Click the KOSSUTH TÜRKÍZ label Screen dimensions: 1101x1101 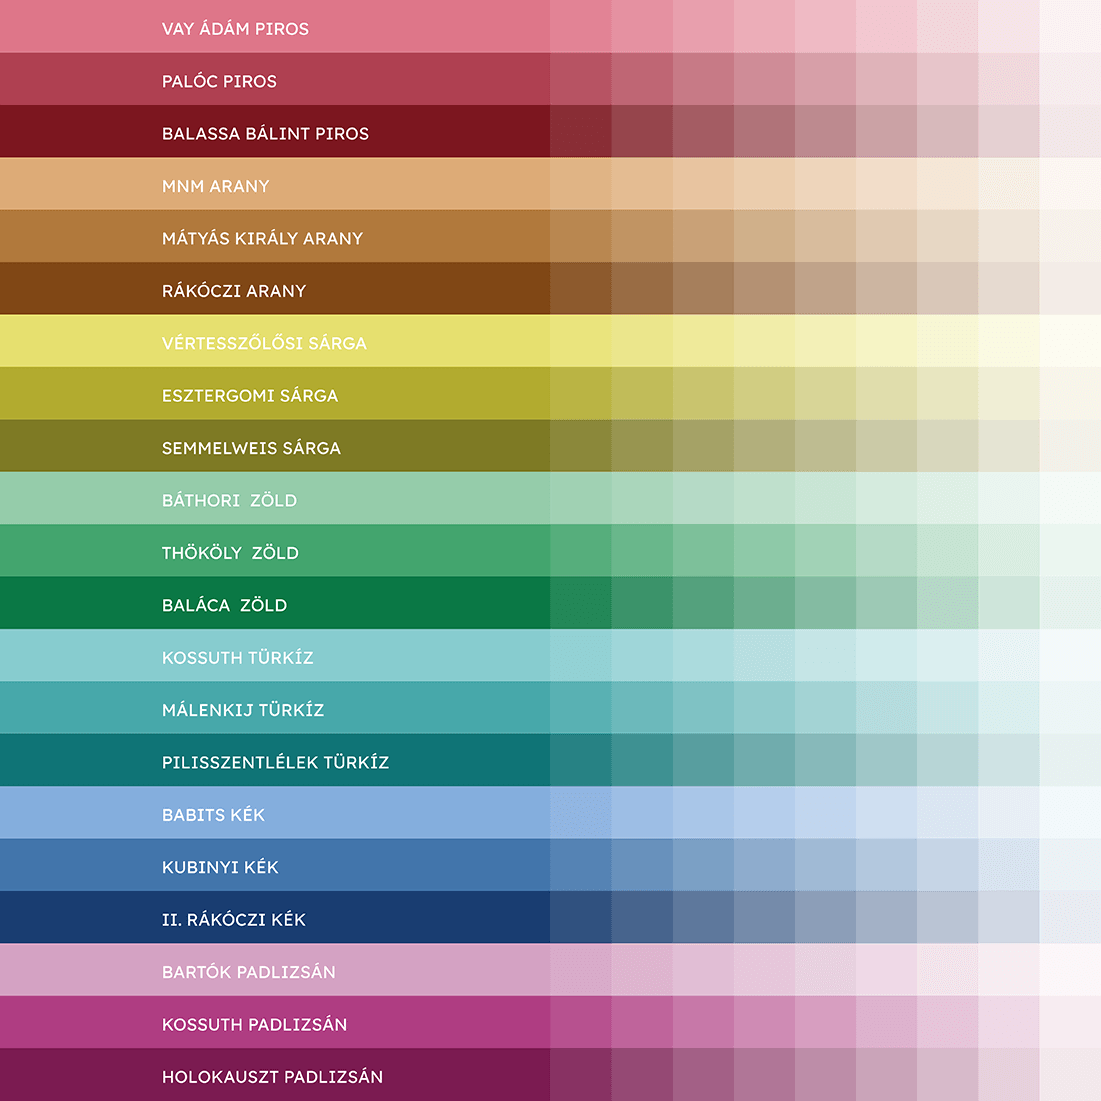pos(237,658)
